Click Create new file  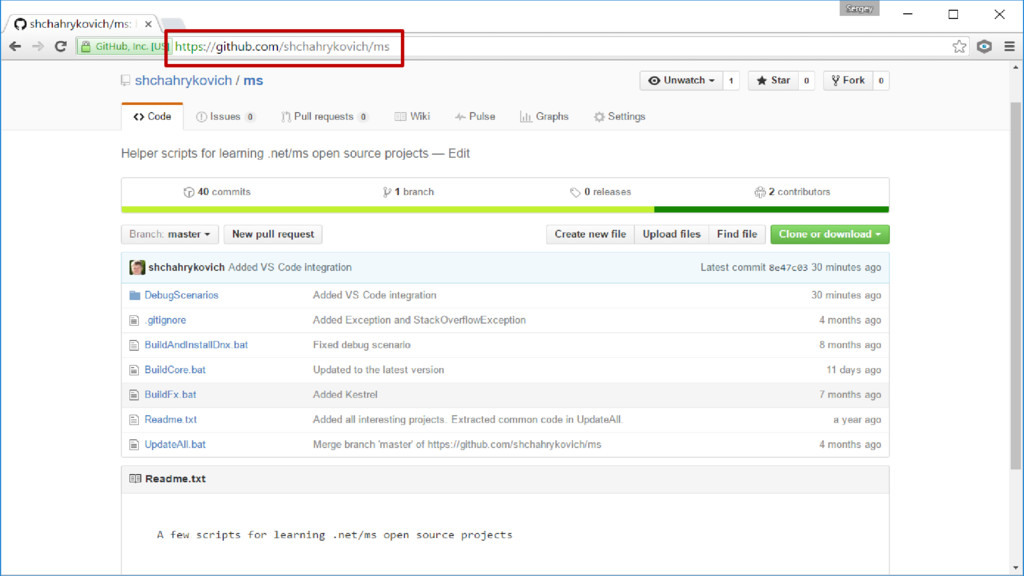[590, 234]
